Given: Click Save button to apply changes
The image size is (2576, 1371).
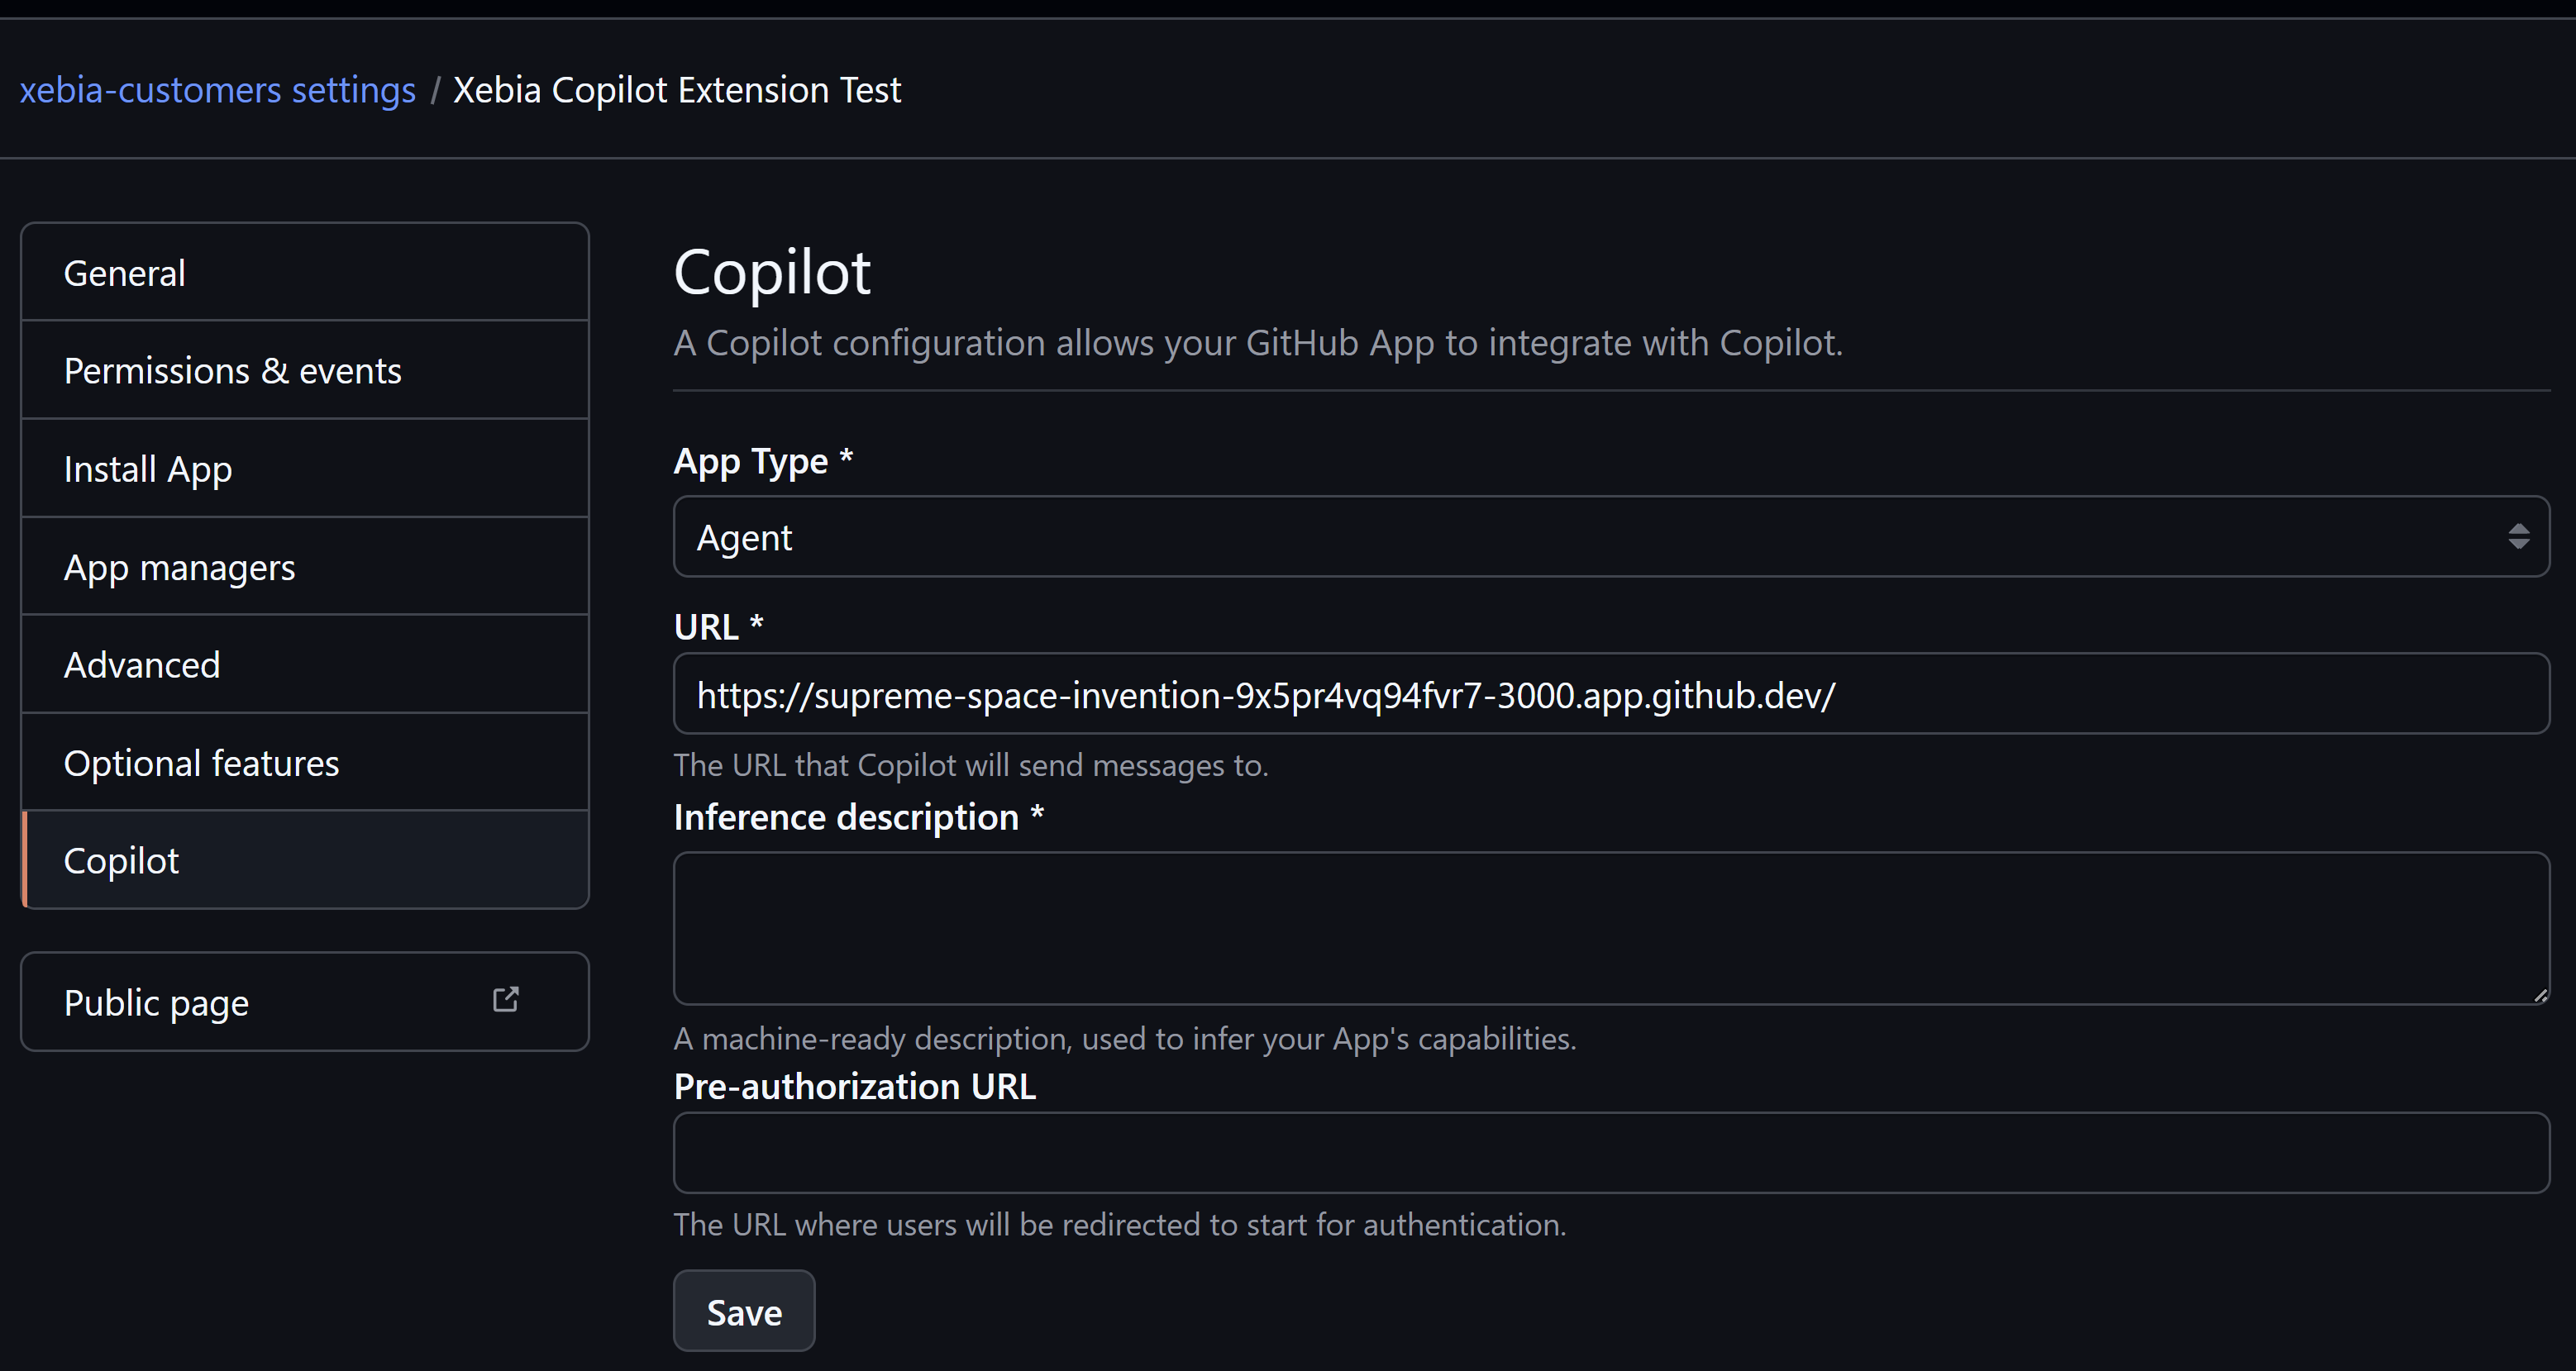Looking at the screenshot, I should [x=743, y=1311].
